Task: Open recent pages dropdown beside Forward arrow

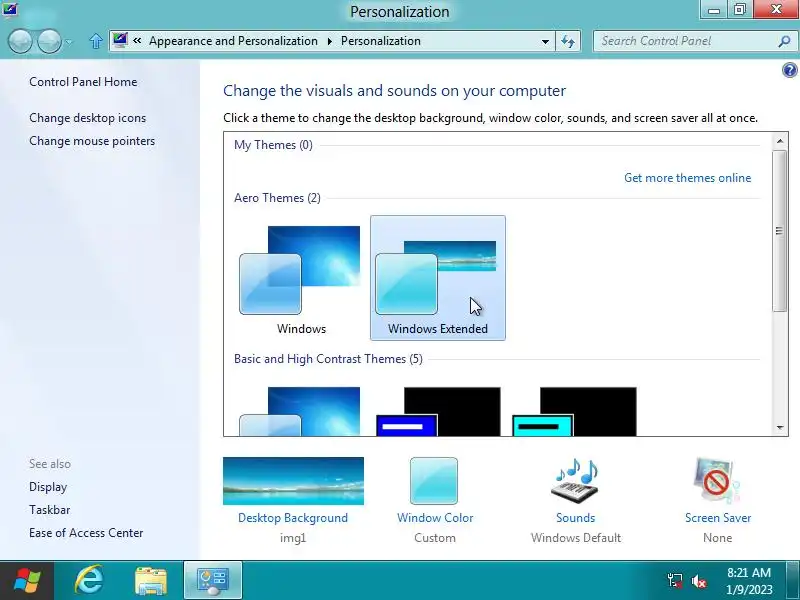Action: point(69,42)
